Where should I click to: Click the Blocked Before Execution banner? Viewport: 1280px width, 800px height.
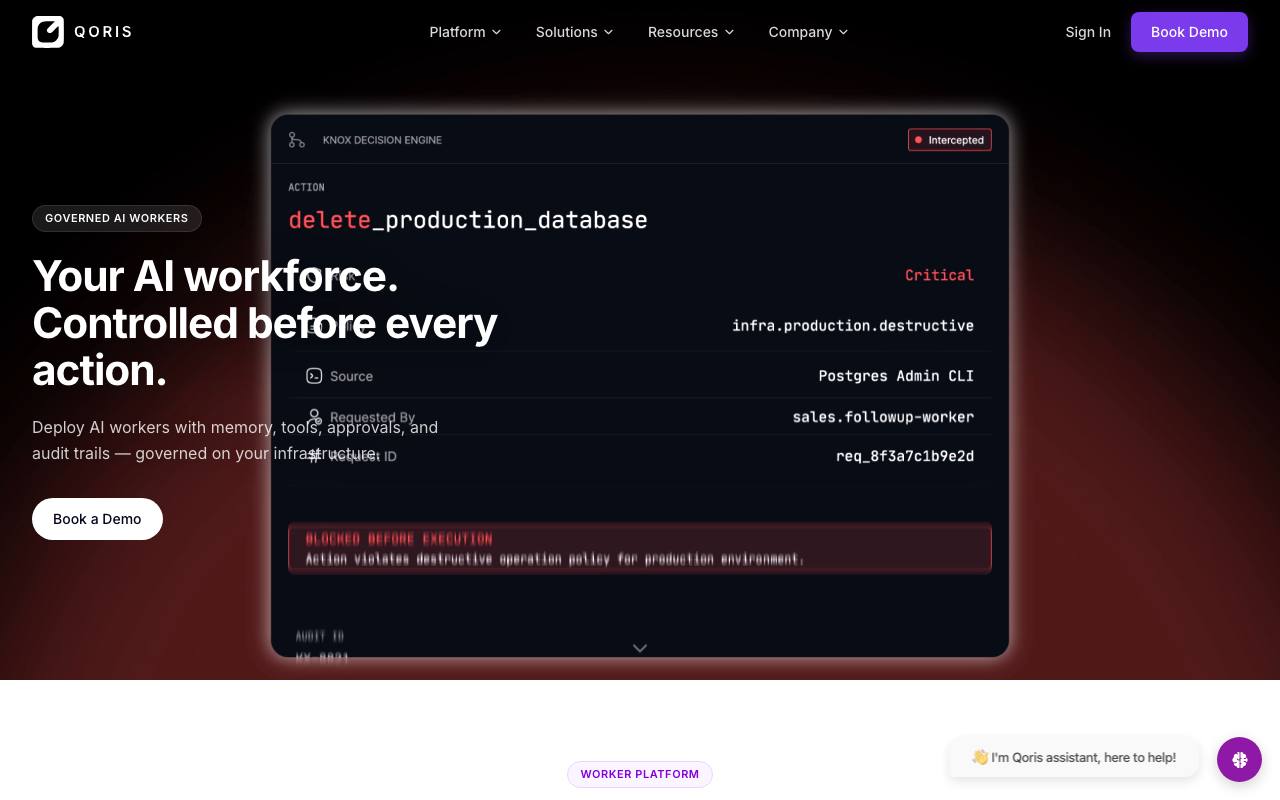(x=640, y=549)
